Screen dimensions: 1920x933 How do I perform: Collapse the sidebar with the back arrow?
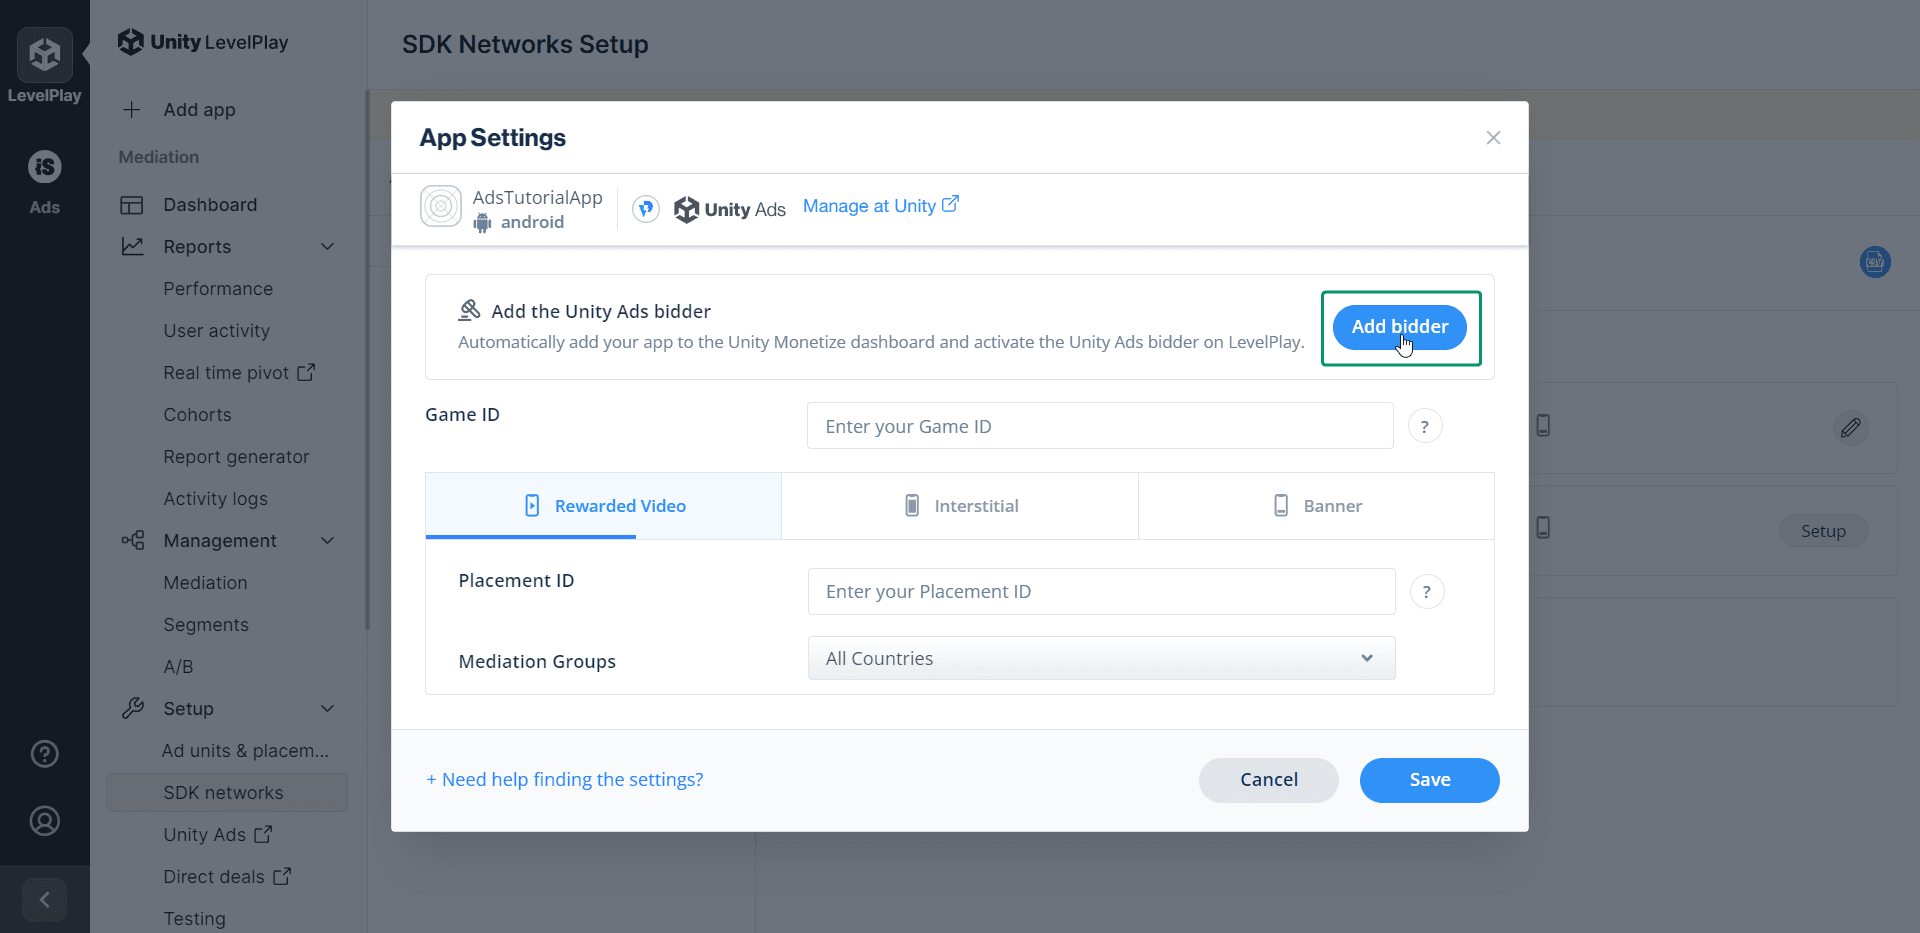[x=45, y=900]
